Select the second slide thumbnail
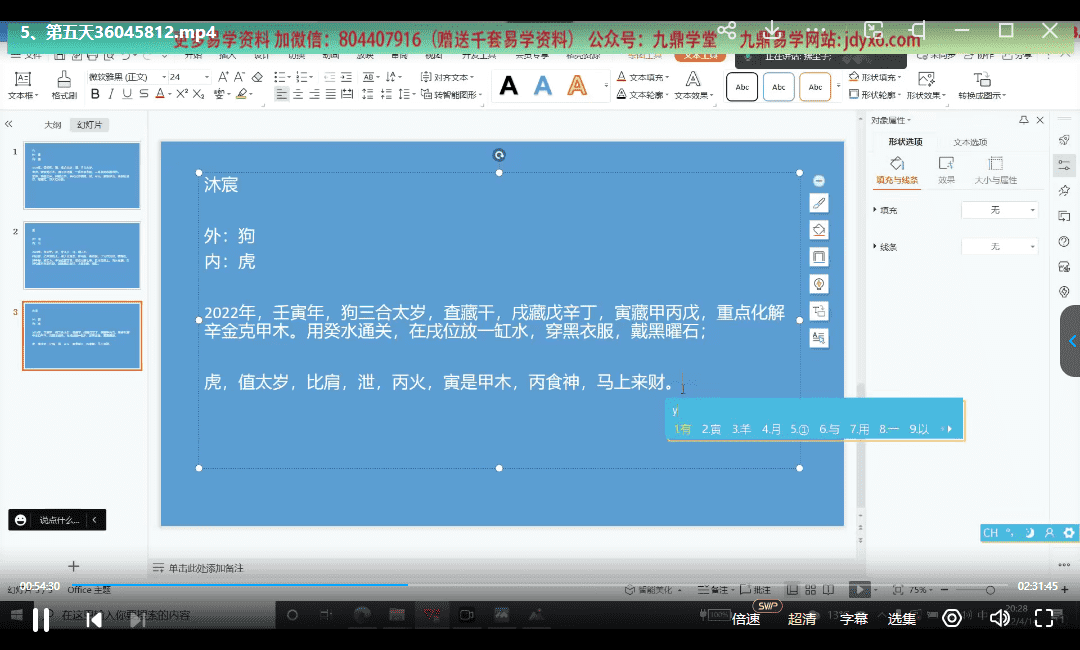The width and height of the screenshot is (1080, 650). pyautogui.click(x=82, y=255)
